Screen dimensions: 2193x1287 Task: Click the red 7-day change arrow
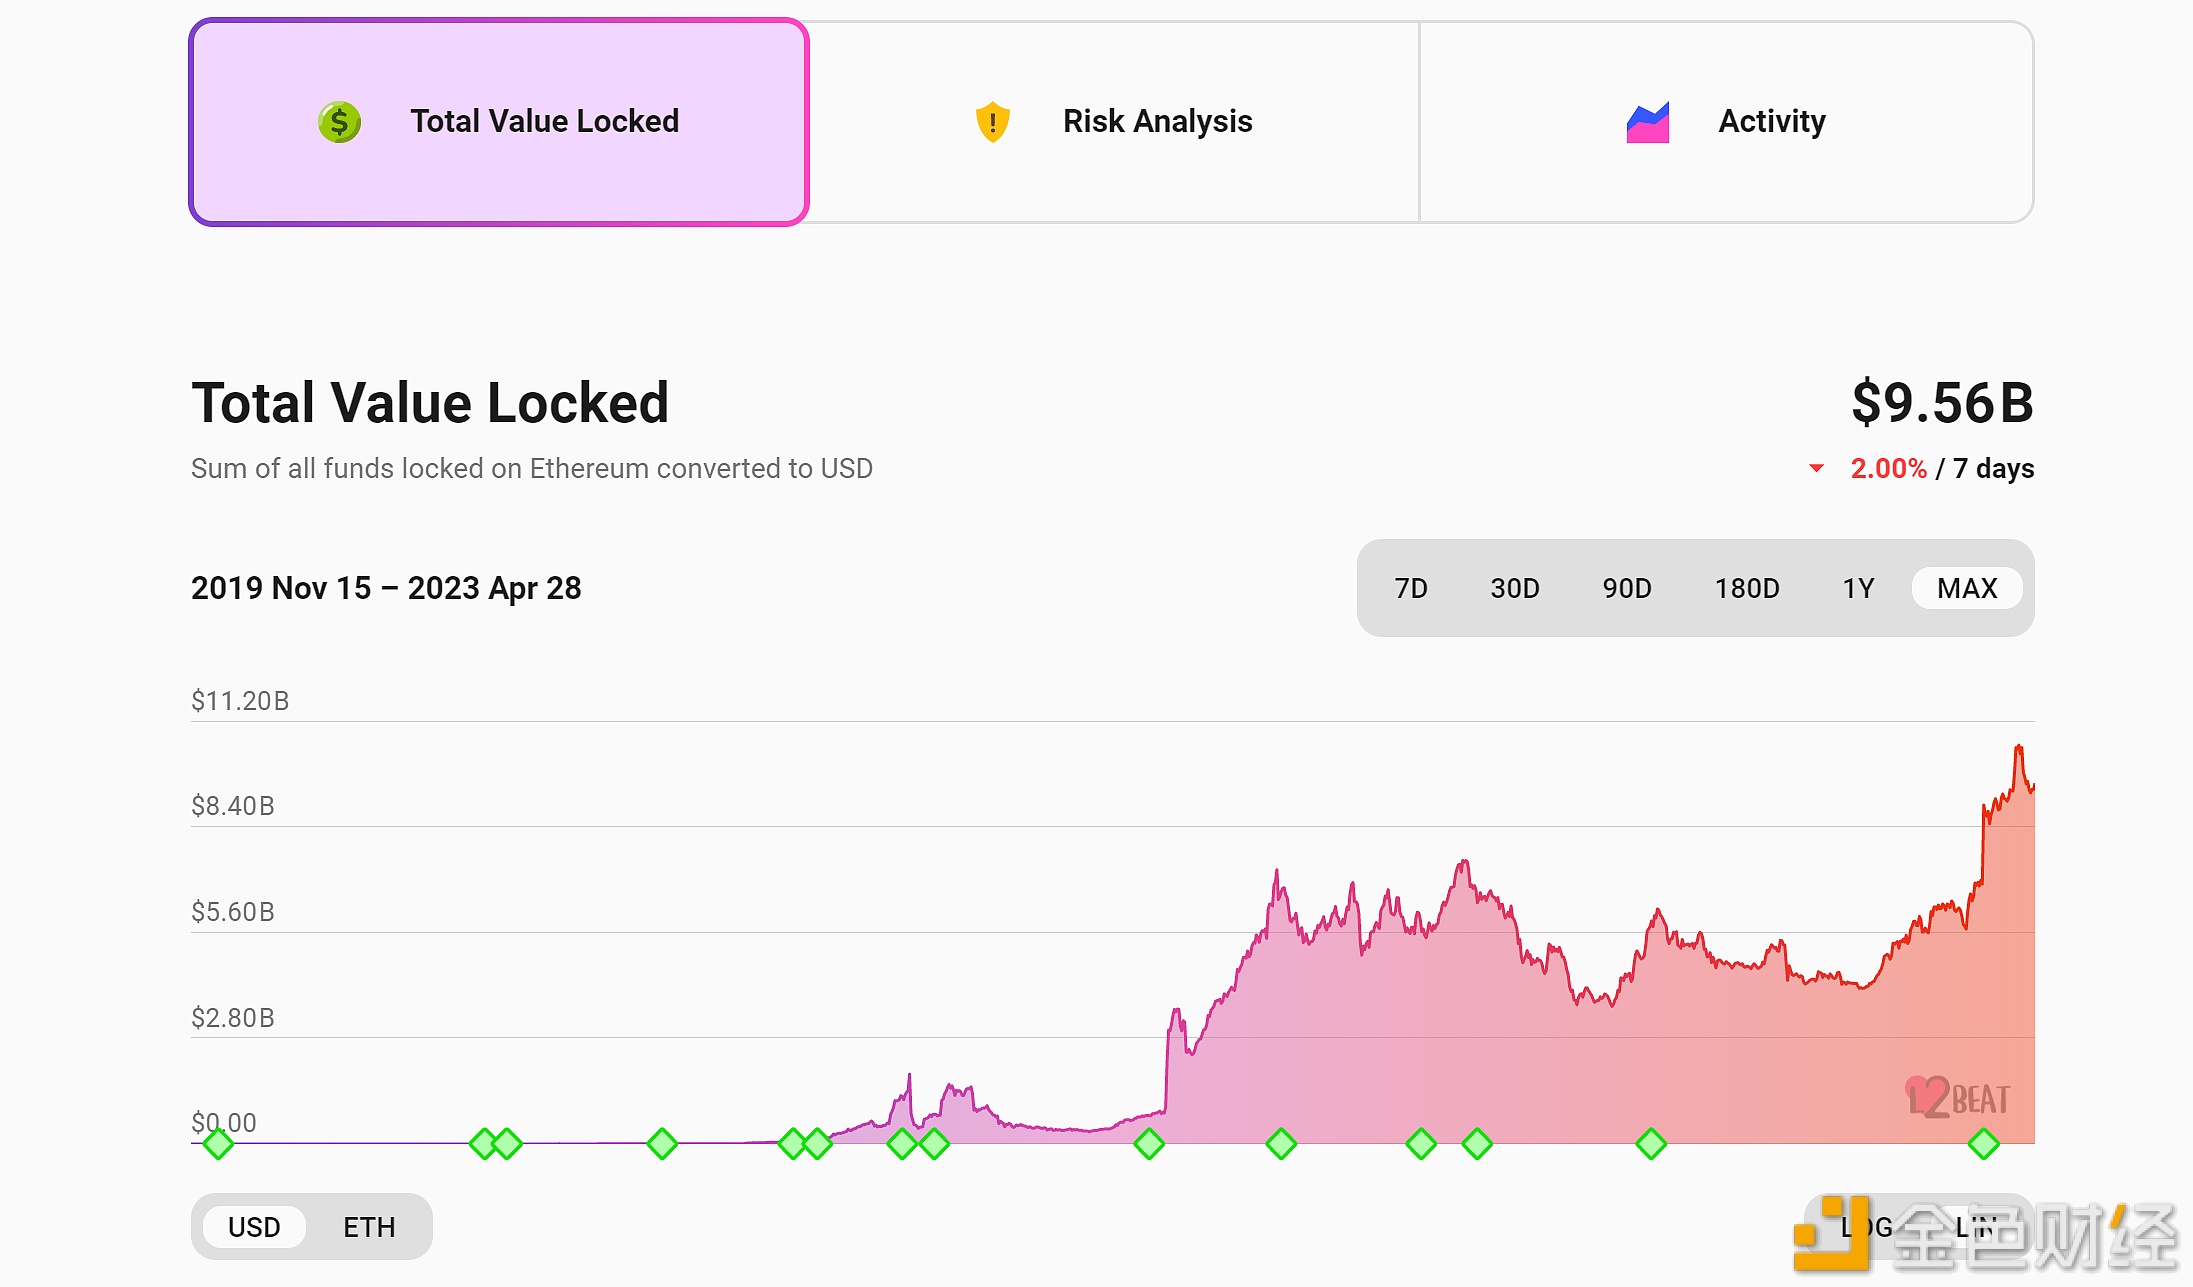pyautogui.click(x=1816, y=468)
